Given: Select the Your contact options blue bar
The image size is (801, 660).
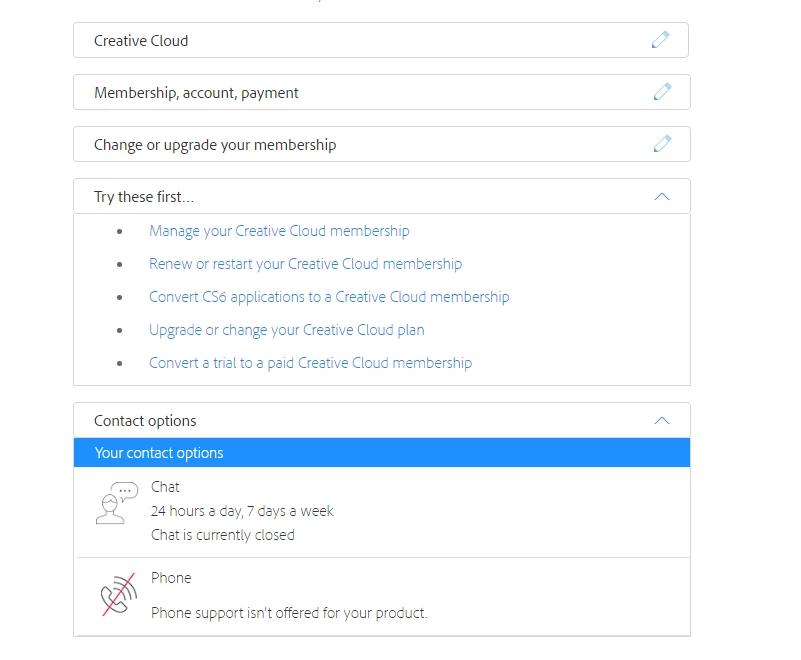Looking at the screenshot, I should point(381,453).
